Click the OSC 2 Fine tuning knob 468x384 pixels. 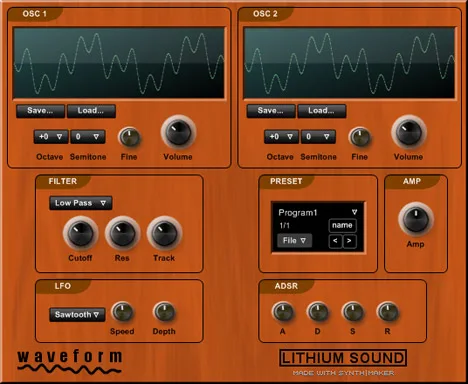pos(360,137)
